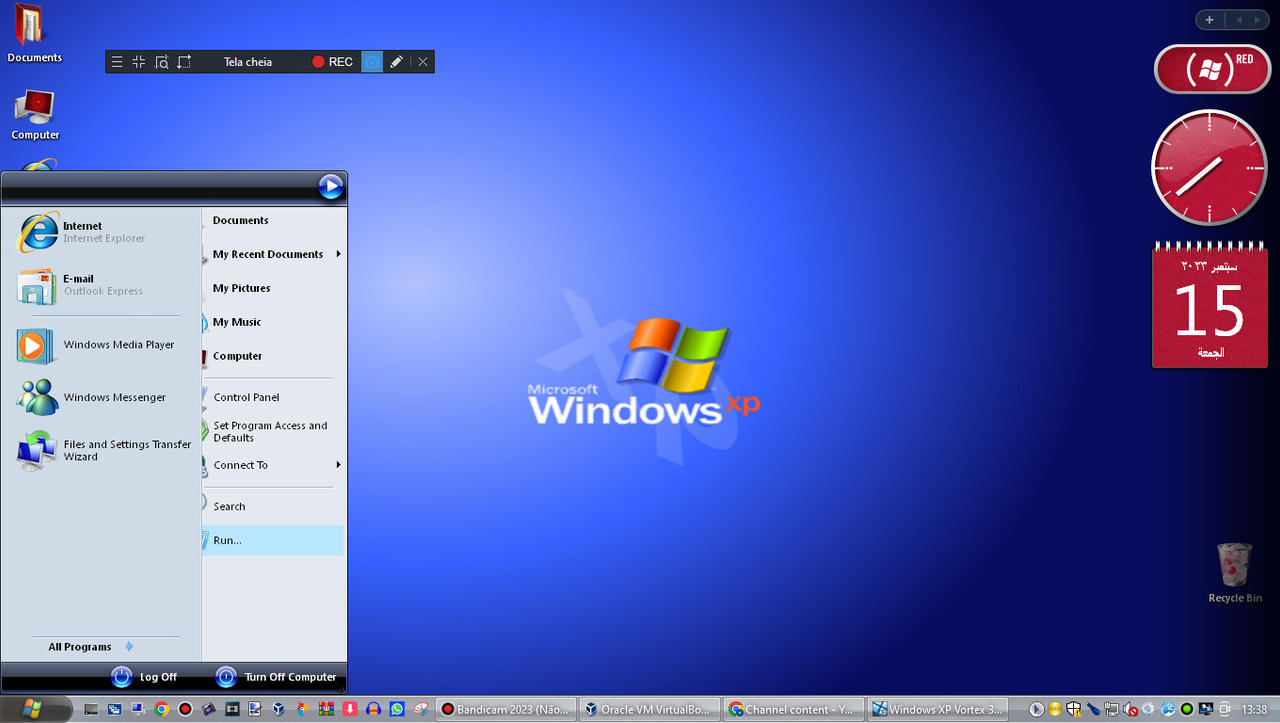Screen dimensions: 1280x723
Task: Open WinRAR icon in taskbar quick launch
Action: [326, 709]
